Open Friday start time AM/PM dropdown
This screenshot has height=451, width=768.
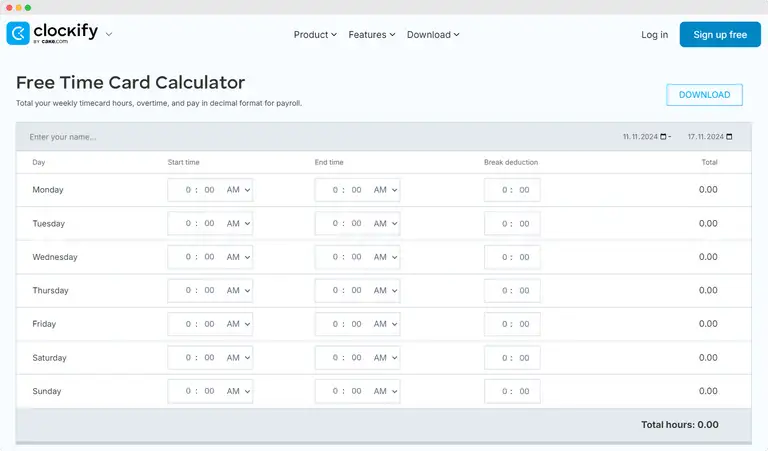point(239,324)
